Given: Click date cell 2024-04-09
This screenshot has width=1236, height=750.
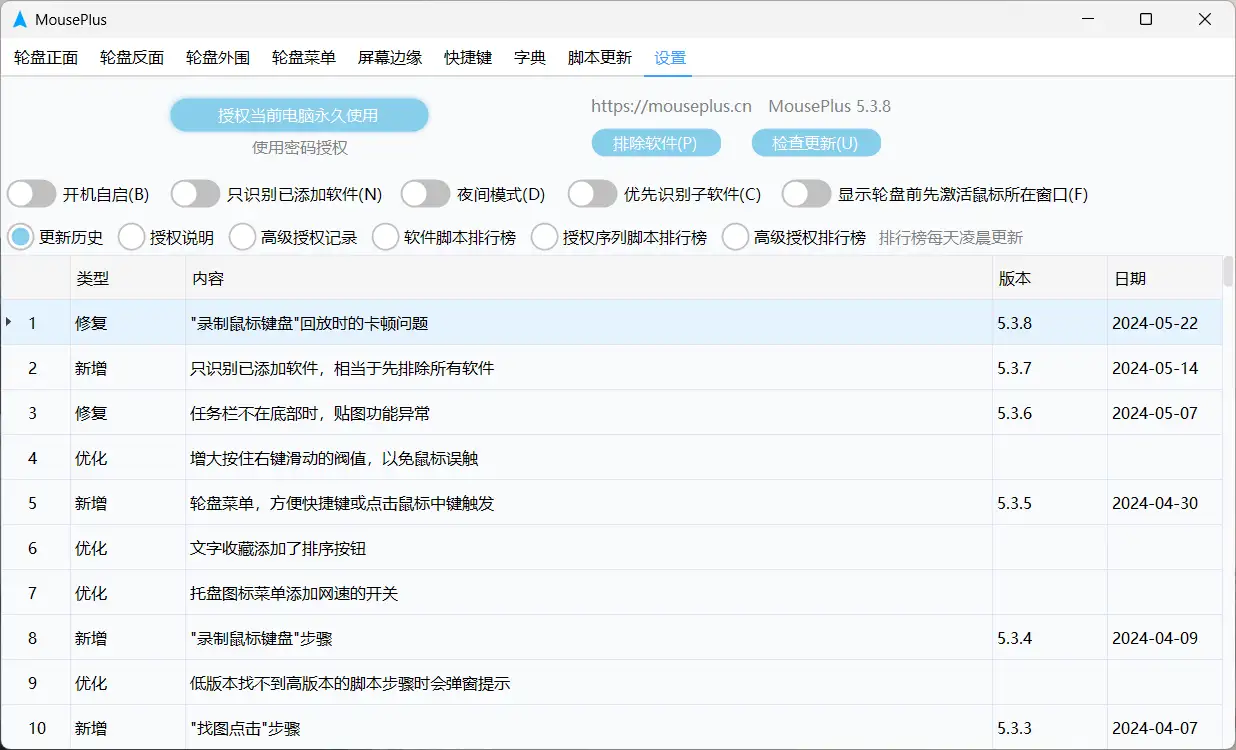Looking at the screenshot, I should click(1165, 638).
